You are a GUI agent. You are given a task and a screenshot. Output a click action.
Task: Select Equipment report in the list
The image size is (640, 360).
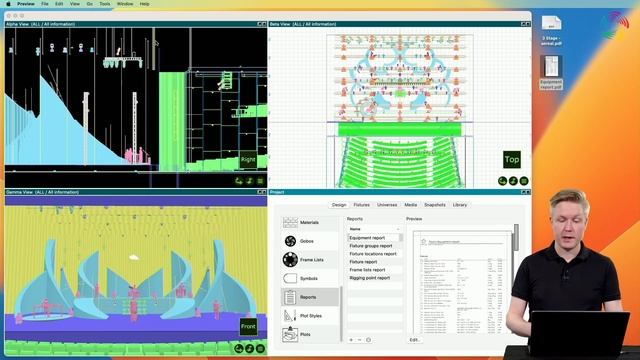pyautogui.click(x=373, y=238)
